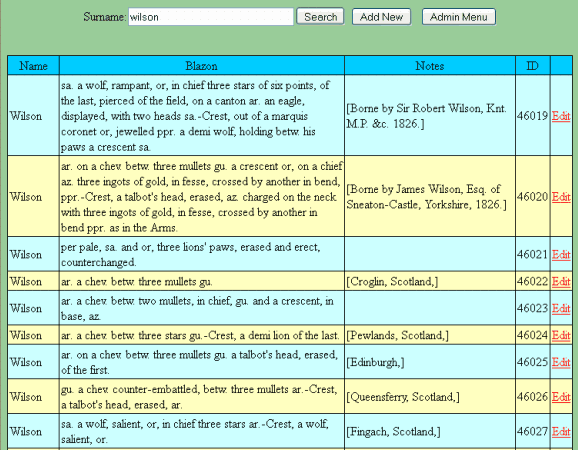Edit record 46021

point(561,255)
